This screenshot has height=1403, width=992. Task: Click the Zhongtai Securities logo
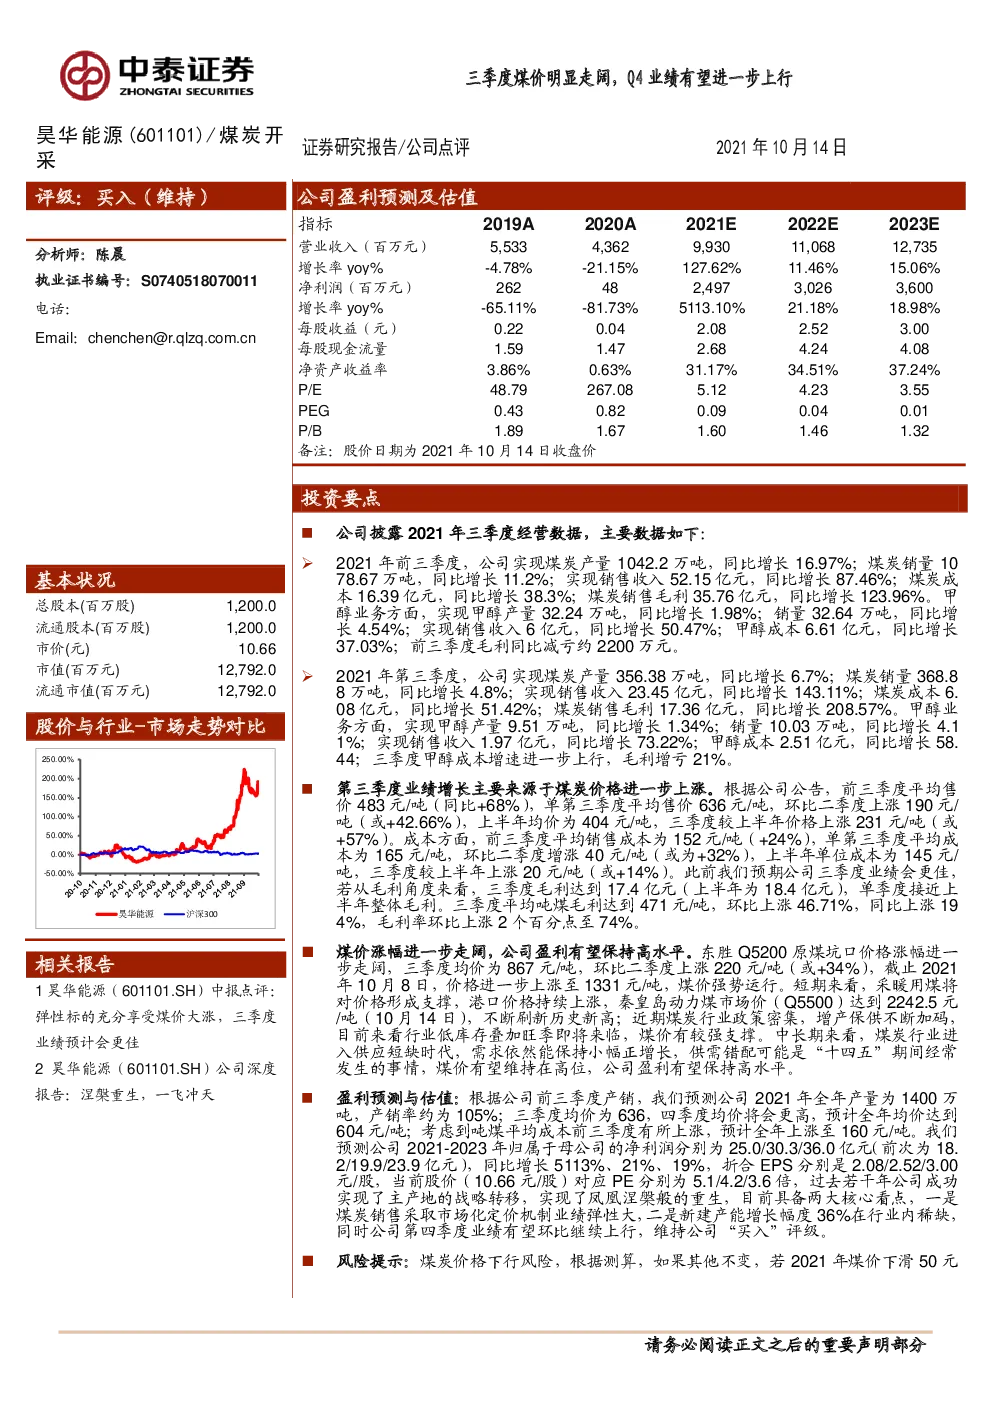click(156, 76)
